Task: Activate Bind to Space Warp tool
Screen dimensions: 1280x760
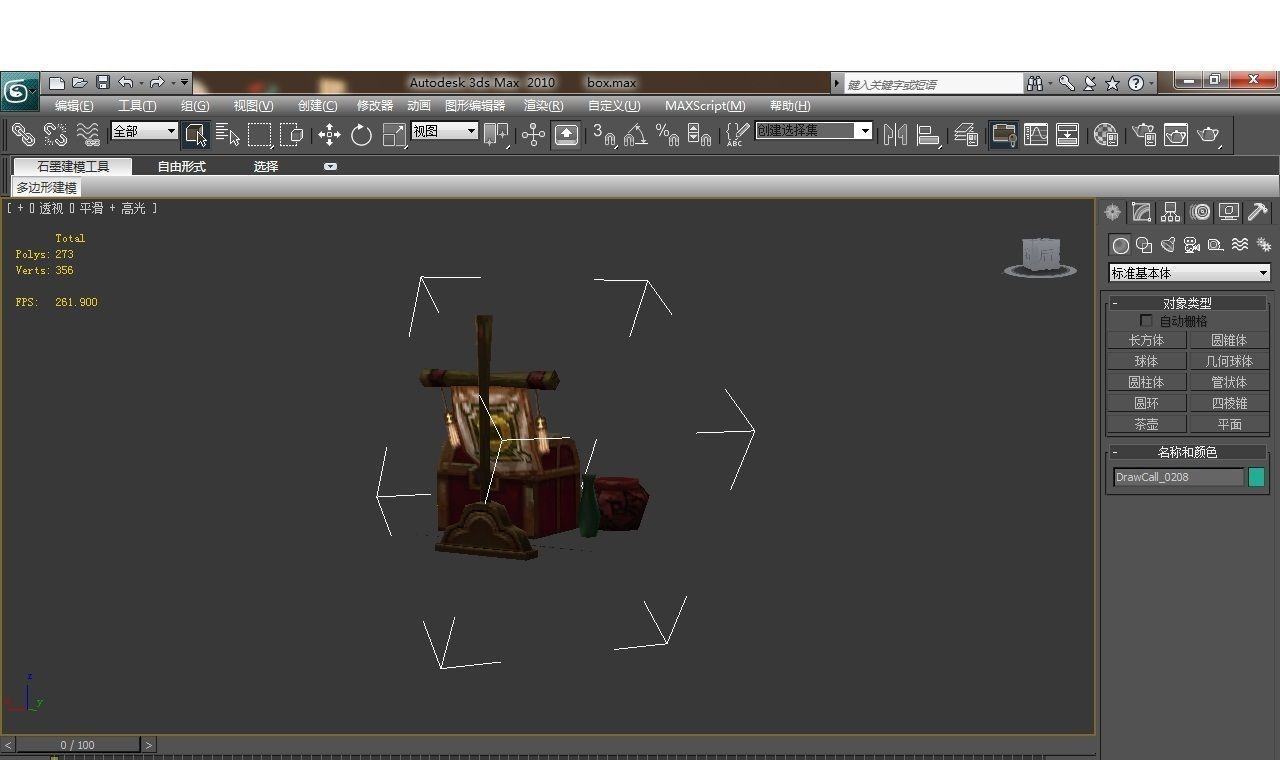Action: click(88, 134)
